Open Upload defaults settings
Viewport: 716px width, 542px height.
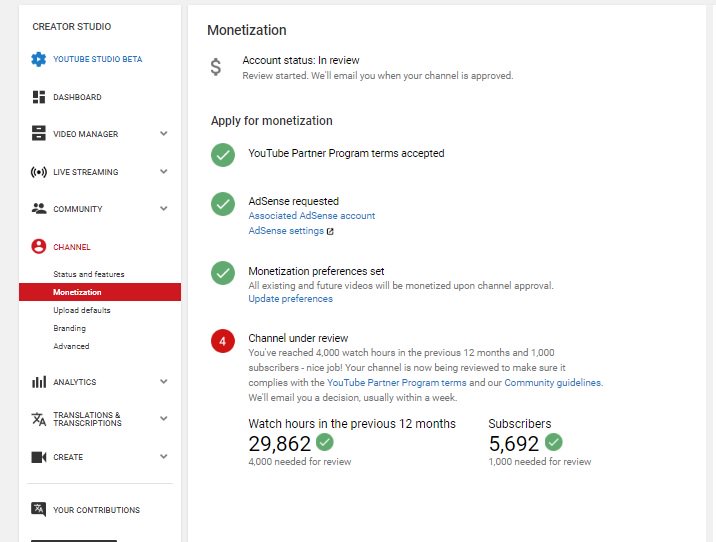click(x=82, y=310)
